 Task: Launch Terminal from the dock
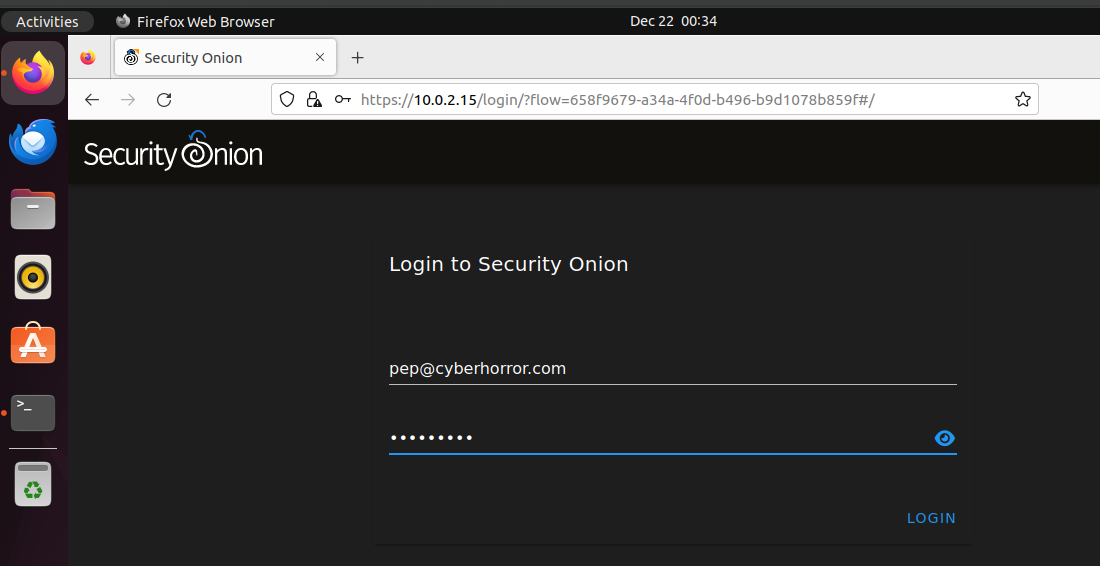[x=33, y=412]
